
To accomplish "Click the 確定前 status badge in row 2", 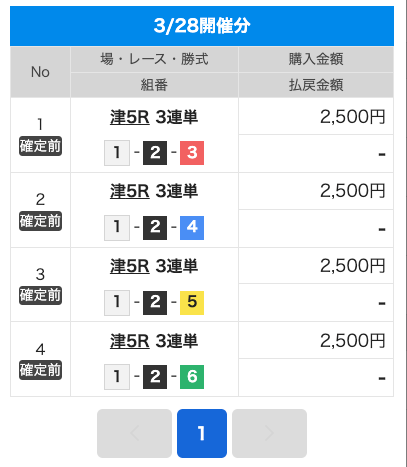I will [40, 221].
